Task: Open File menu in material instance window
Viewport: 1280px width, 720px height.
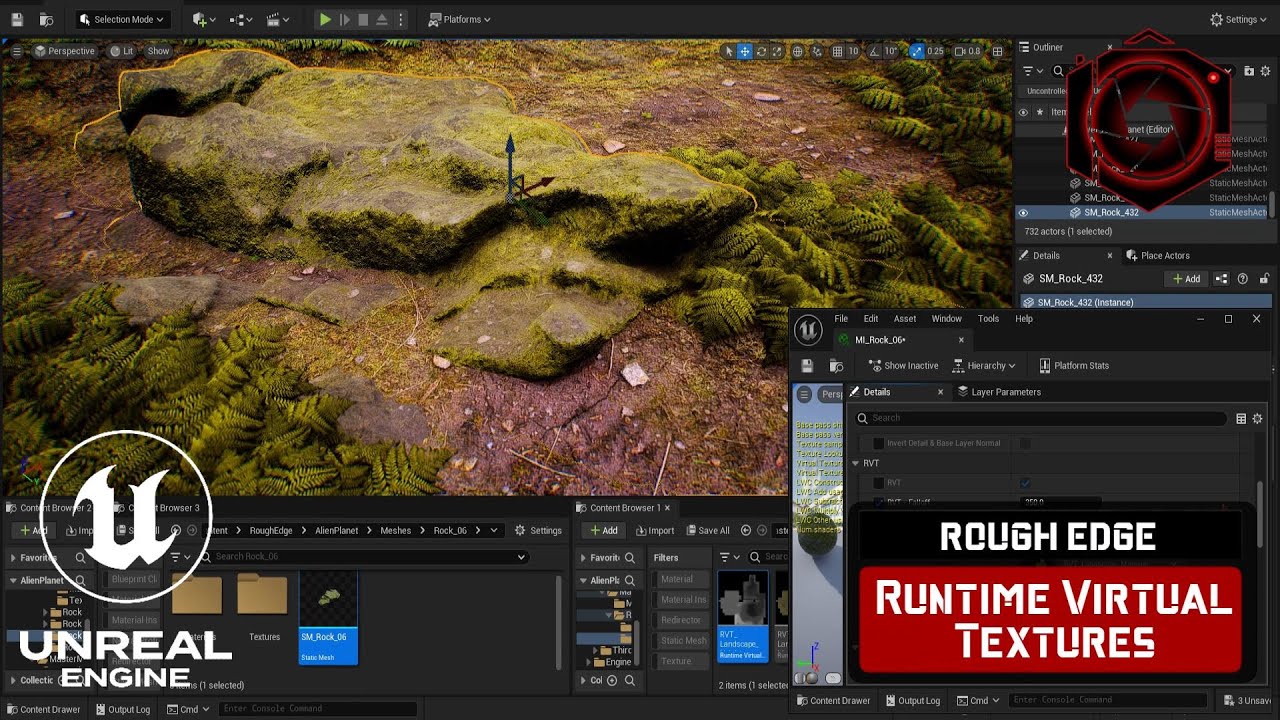Action: coord(841,319)
